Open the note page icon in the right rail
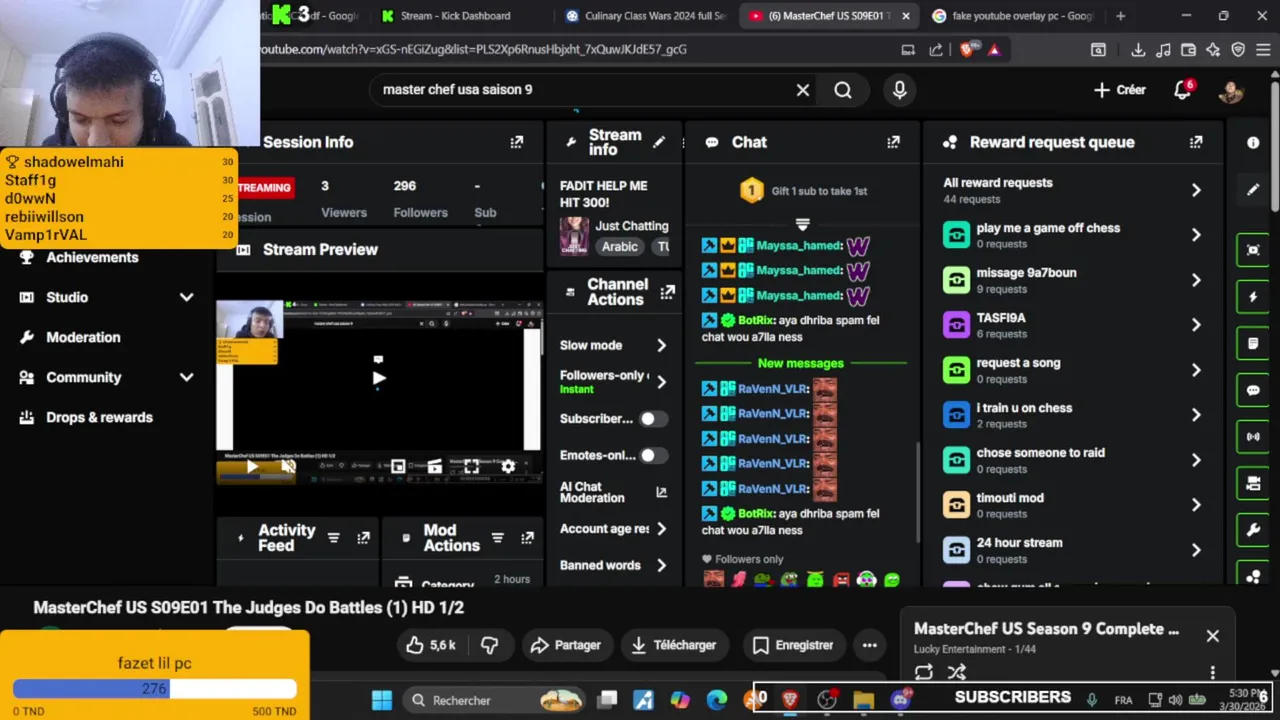This screenshot has height=720, width=1280. [x=1253, y=344]
